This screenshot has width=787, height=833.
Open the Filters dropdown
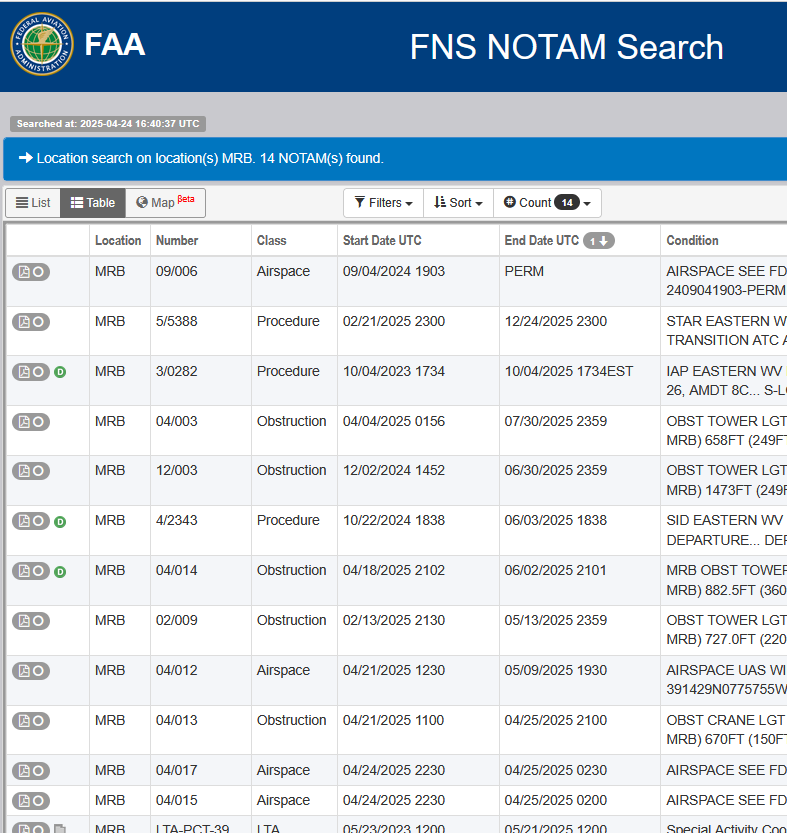click(x=383, y=203)
